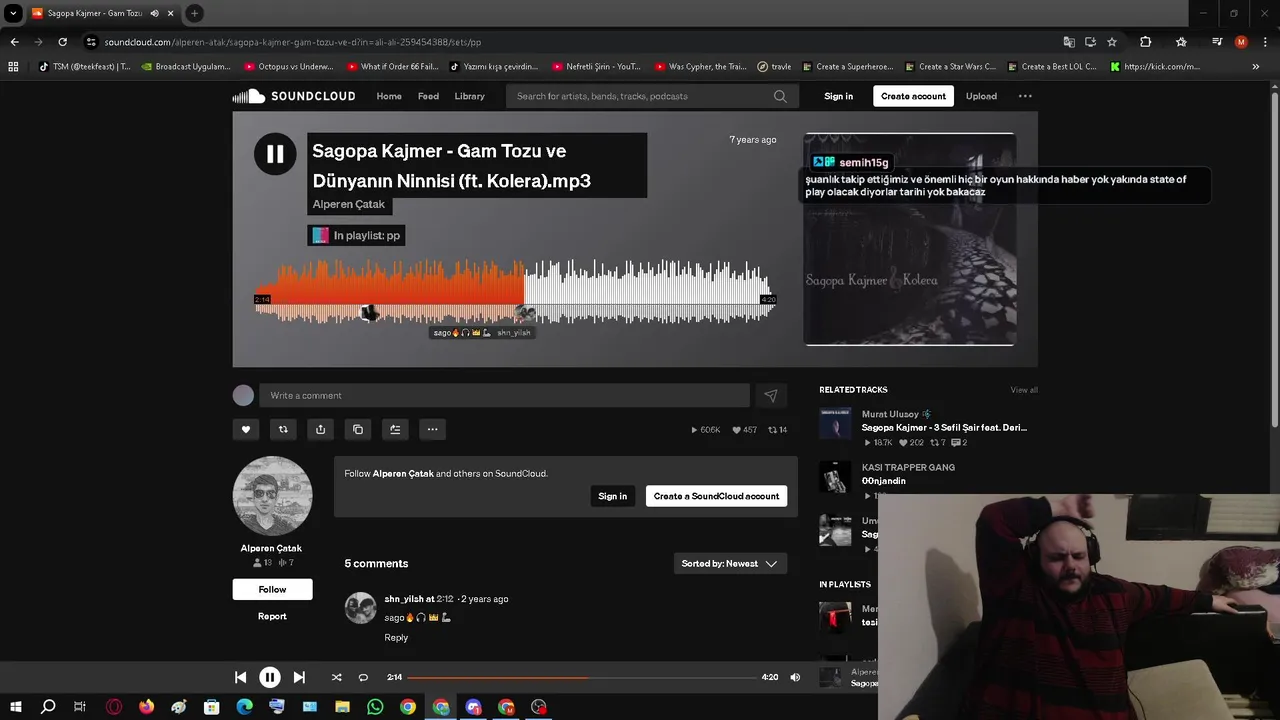Mute the SoundCloud browser tab audio

(x=154, y=13)
